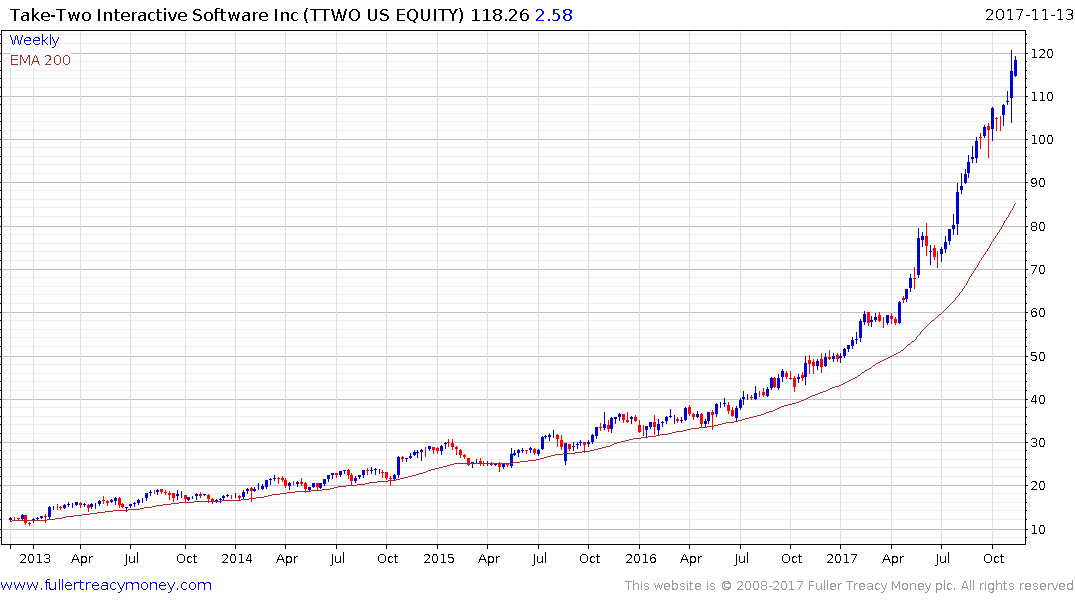The height and width of the screenshot is (600, 1075).
Task: Click the last price value 118.26
Action: (500, 14)
